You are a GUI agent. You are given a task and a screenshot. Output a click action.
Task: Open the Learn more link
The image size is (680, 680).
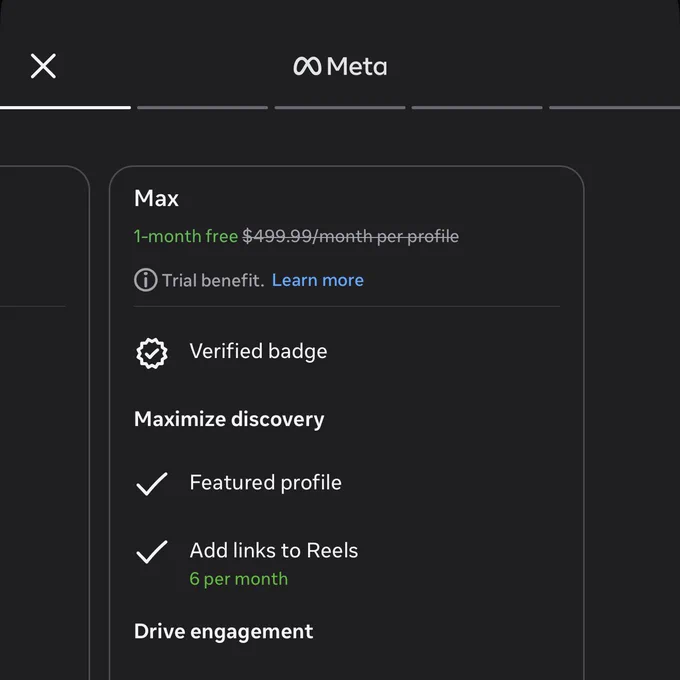tap(317, 280)
